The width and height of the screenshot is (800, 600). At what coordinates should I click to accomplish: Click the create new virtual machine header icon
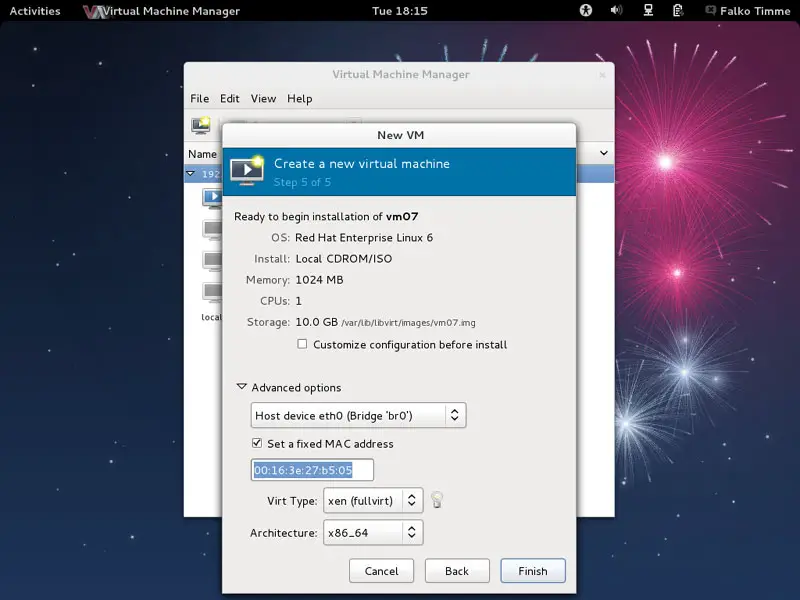(247, 171)
